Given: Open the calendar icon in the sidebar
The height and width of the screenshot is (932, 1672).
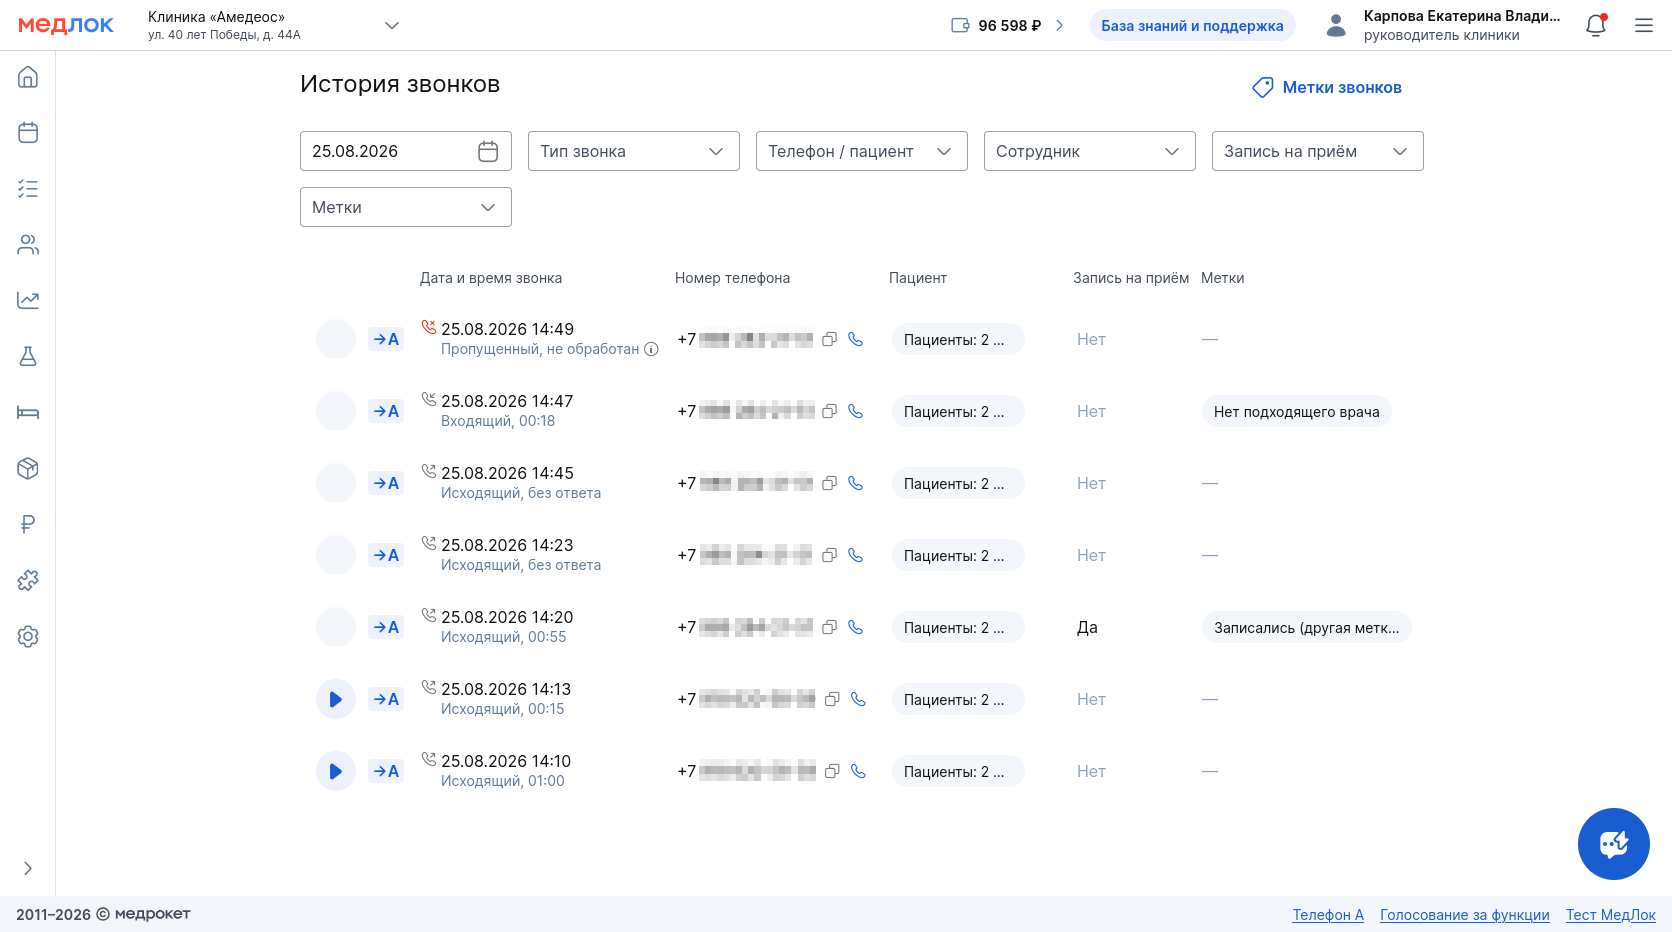Looking at the screenshot, I should [x=28, y=132].
